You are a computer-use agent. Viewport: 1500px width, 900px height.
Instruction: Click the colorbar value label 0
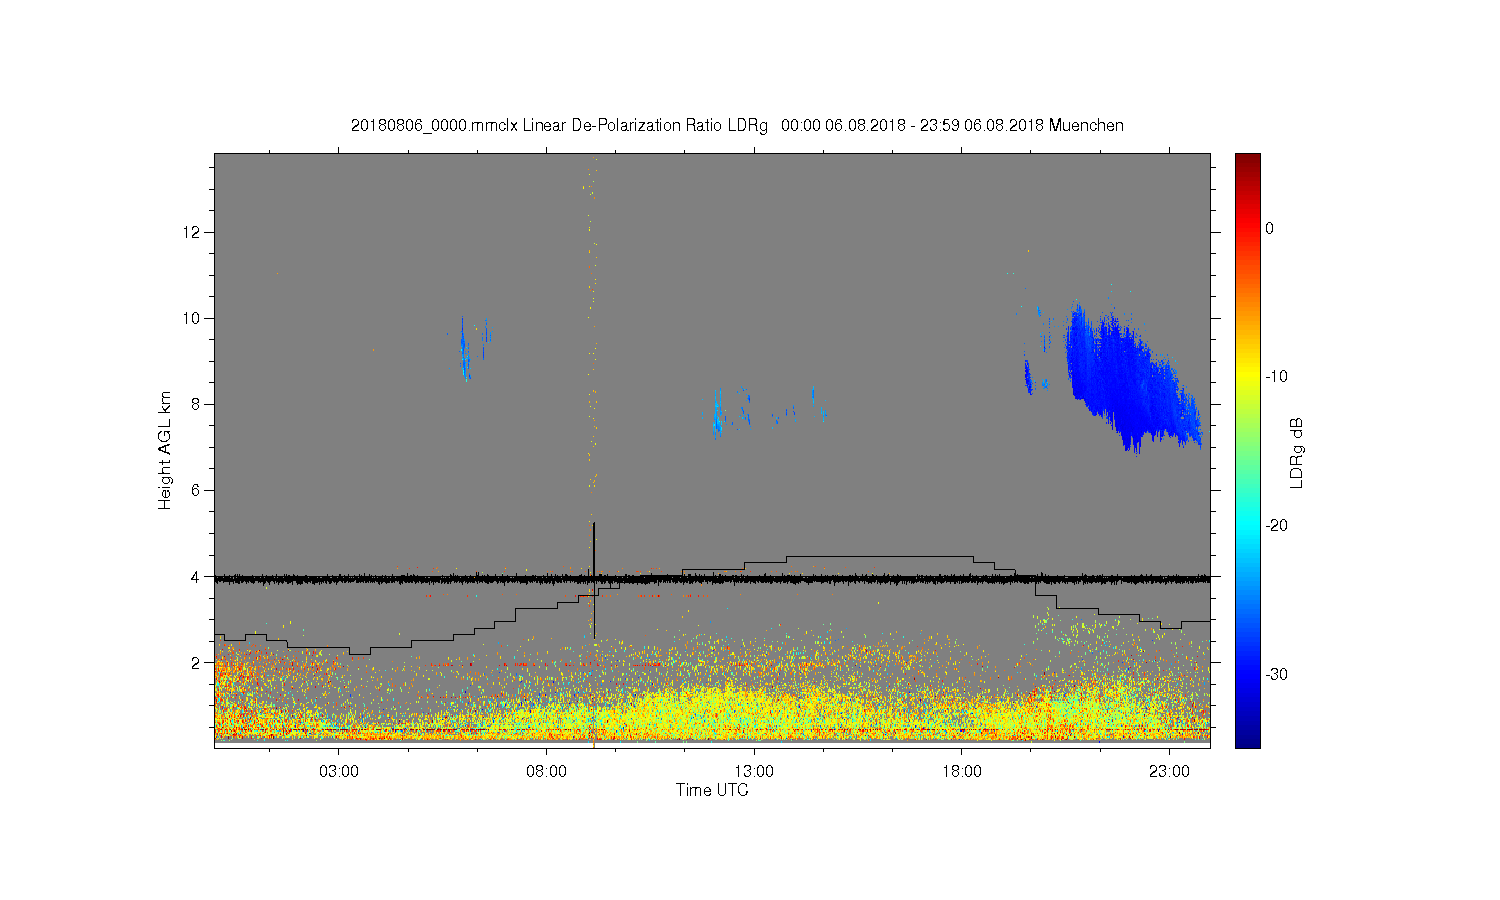1270,228
